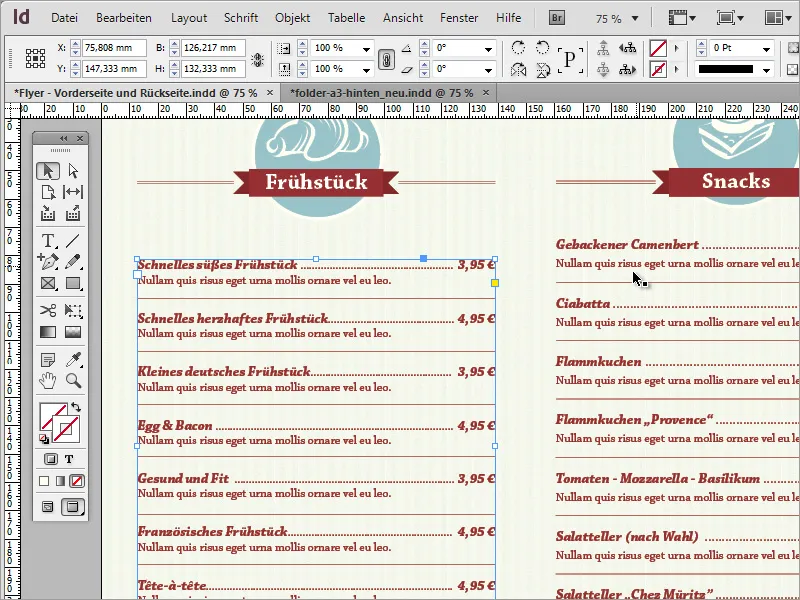Open the vertical scale percentage dropdown
This screenshot has height=600, width=800.
pos(366,69)
